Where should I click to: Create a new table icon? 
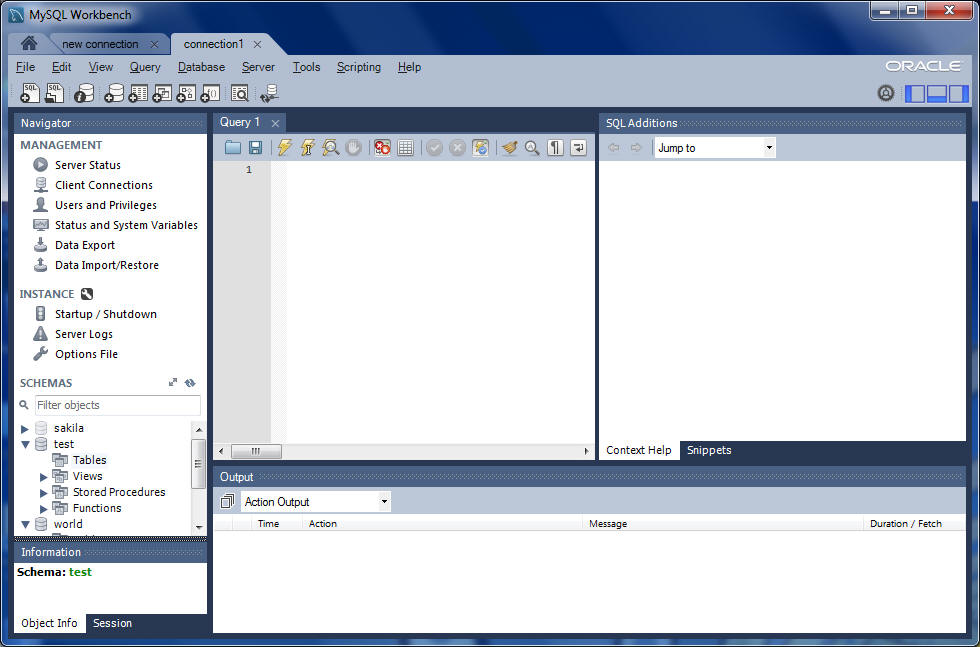point(138,93)
